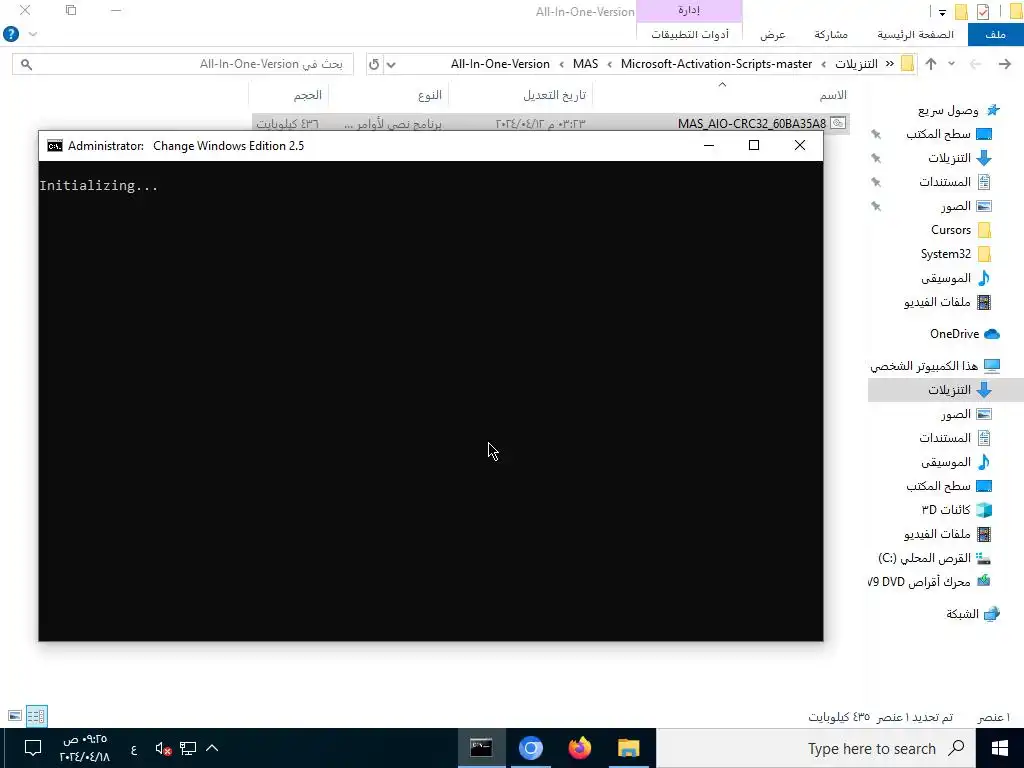Viewport: 1024px width, 768px height.
Task: Refresh the folder view
Action: pos(374,64)
